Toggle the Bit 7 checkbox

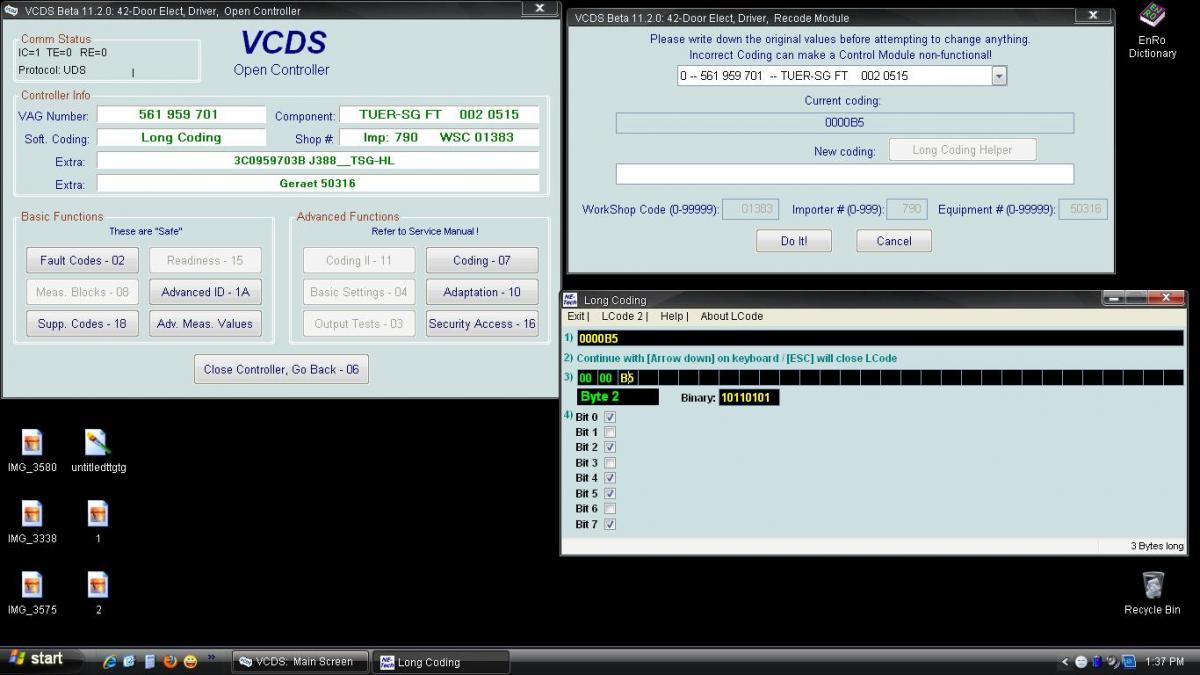(x=610, y=524)
